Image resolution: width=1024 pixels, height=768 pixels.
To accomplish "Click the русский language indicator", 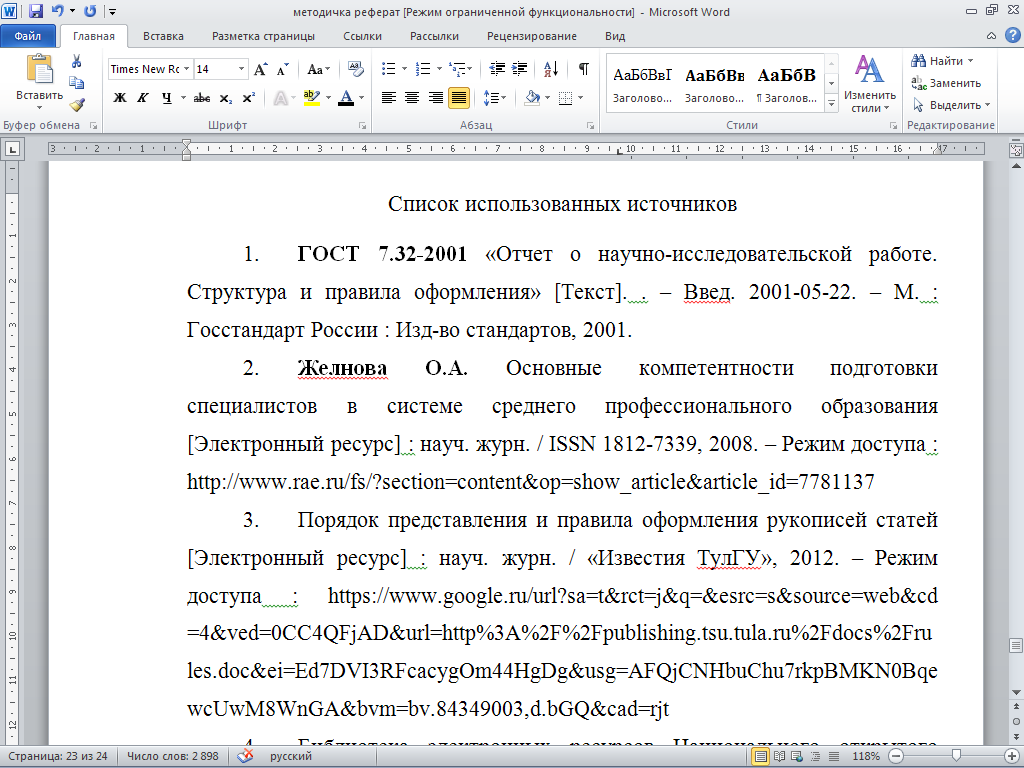I will [x=291, y=756].
